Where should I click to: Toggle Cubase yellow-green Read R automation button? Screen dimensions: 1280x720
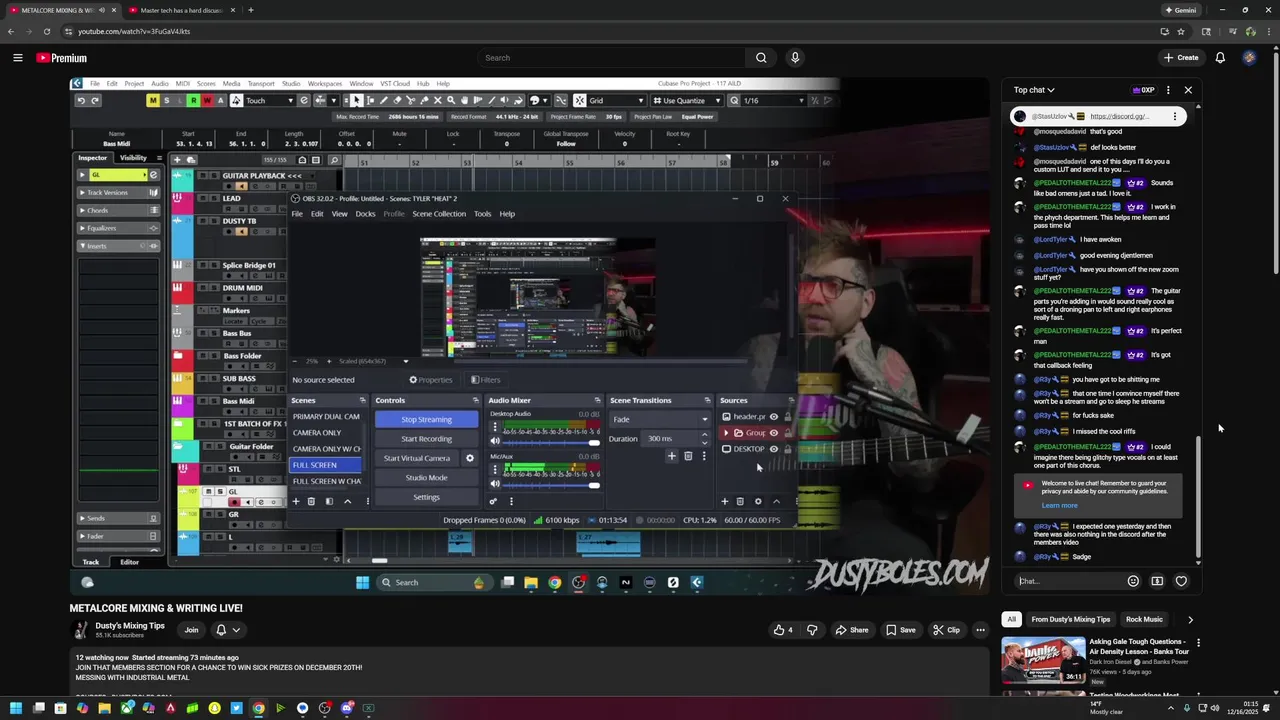click(x=193, y=100)
